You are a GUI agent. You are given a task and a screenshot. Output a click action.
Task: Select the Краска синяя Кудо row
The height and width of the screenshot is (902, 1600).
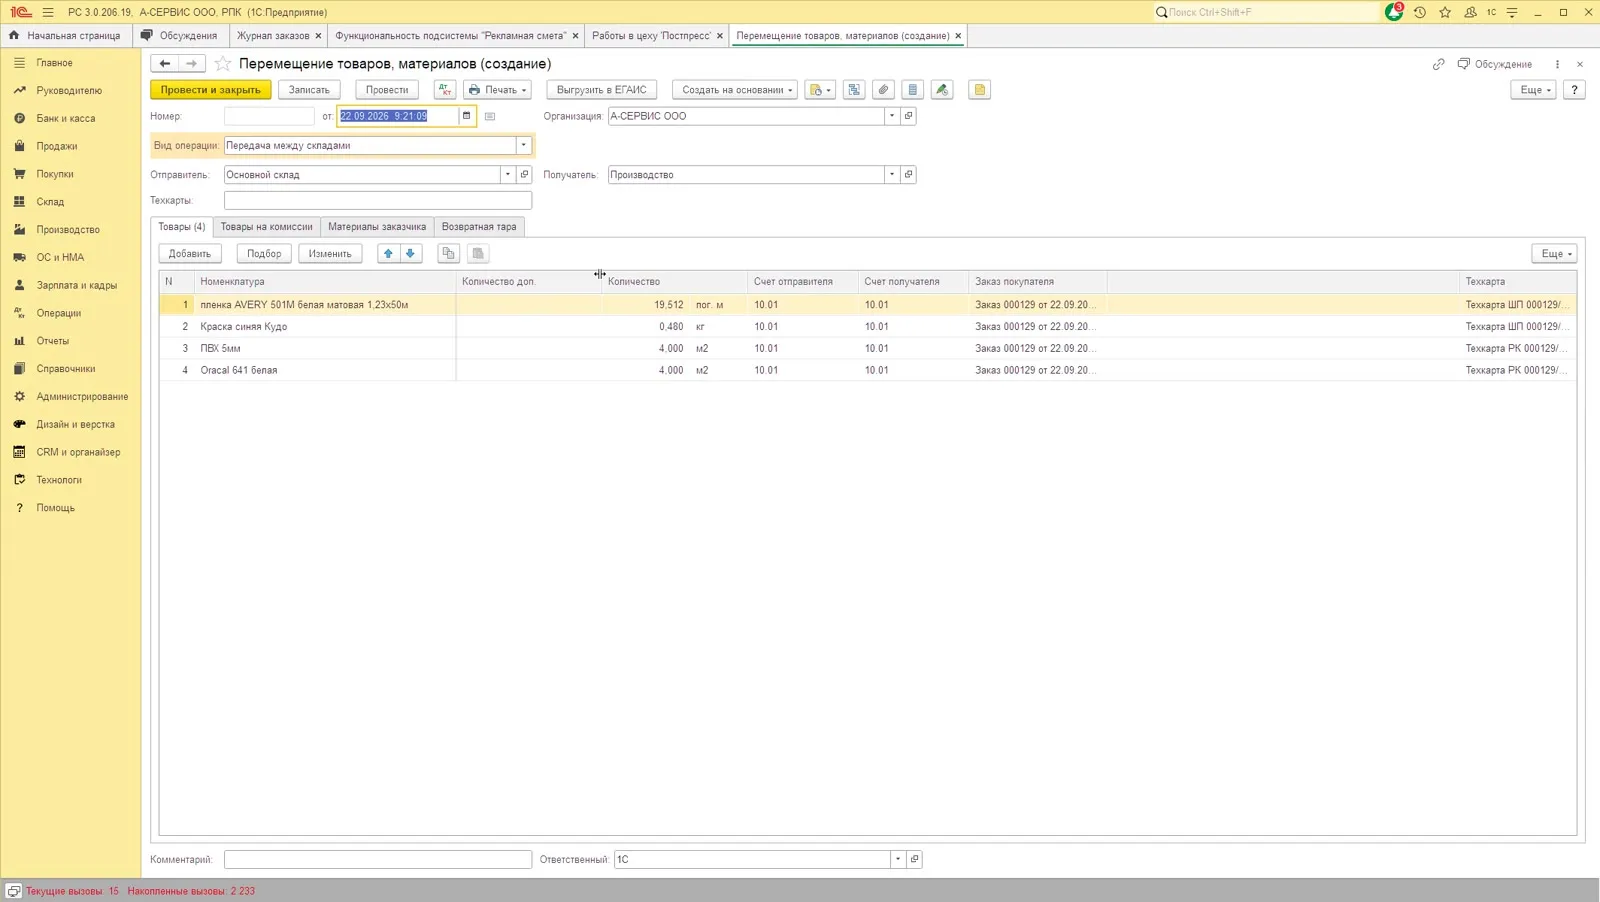tap(868, 327)
